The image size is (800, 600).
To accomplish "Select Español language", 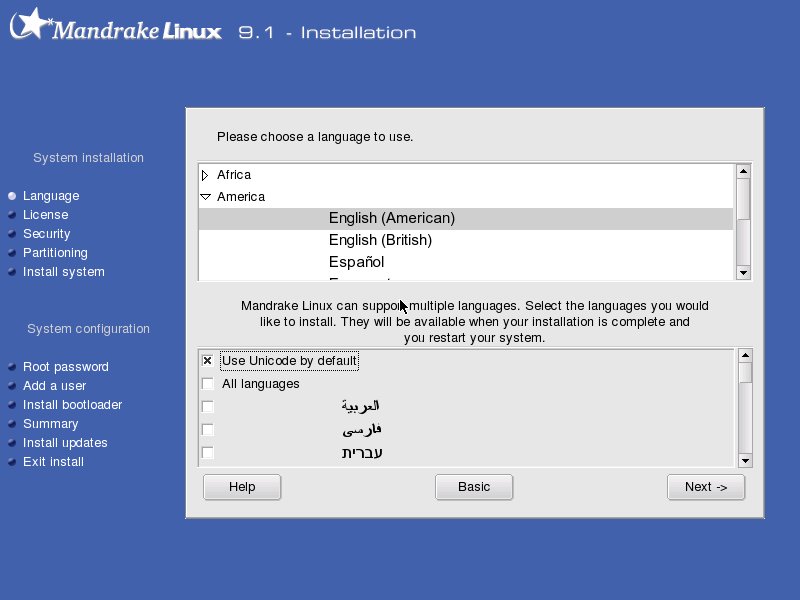I will (x=466, y=262).
